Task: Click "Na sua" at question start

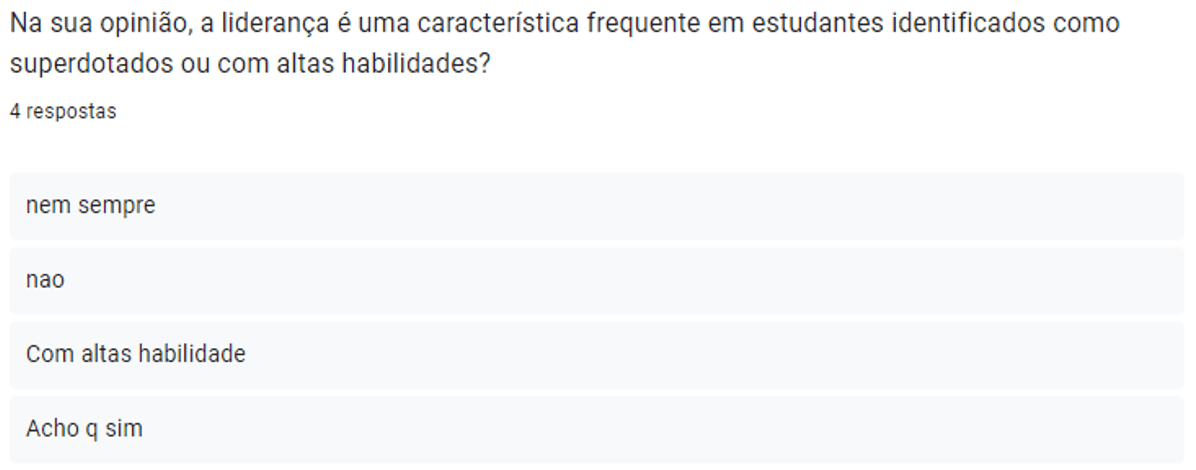Action: 50,24
